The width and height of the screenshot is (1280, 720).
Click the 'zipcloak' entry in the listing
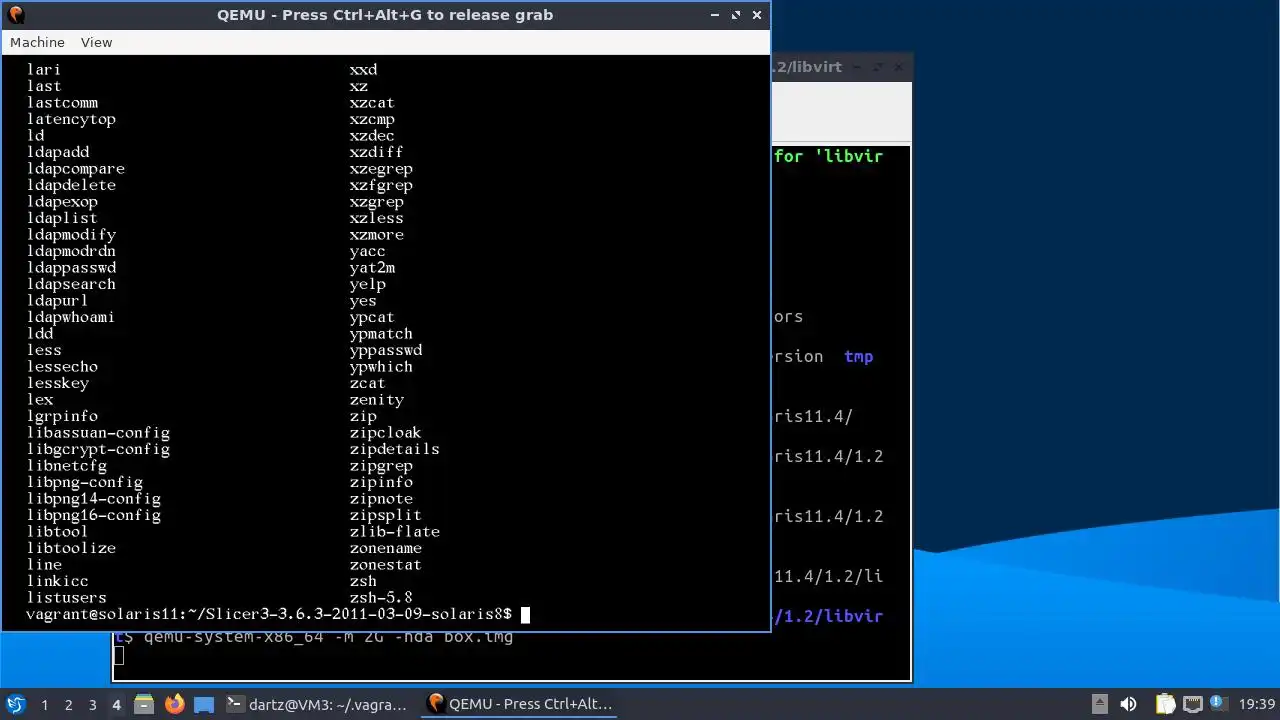tap(385, 432)
